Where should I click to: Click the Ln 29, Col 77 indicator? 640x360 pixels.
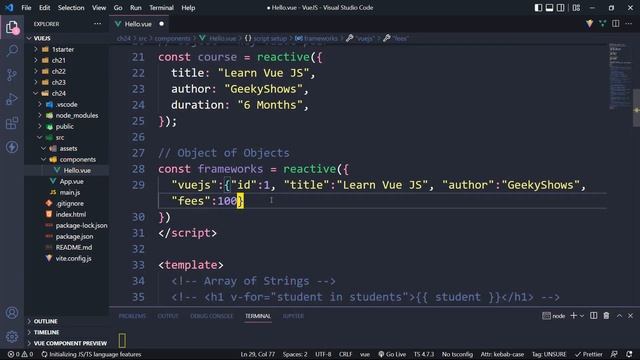258,354
